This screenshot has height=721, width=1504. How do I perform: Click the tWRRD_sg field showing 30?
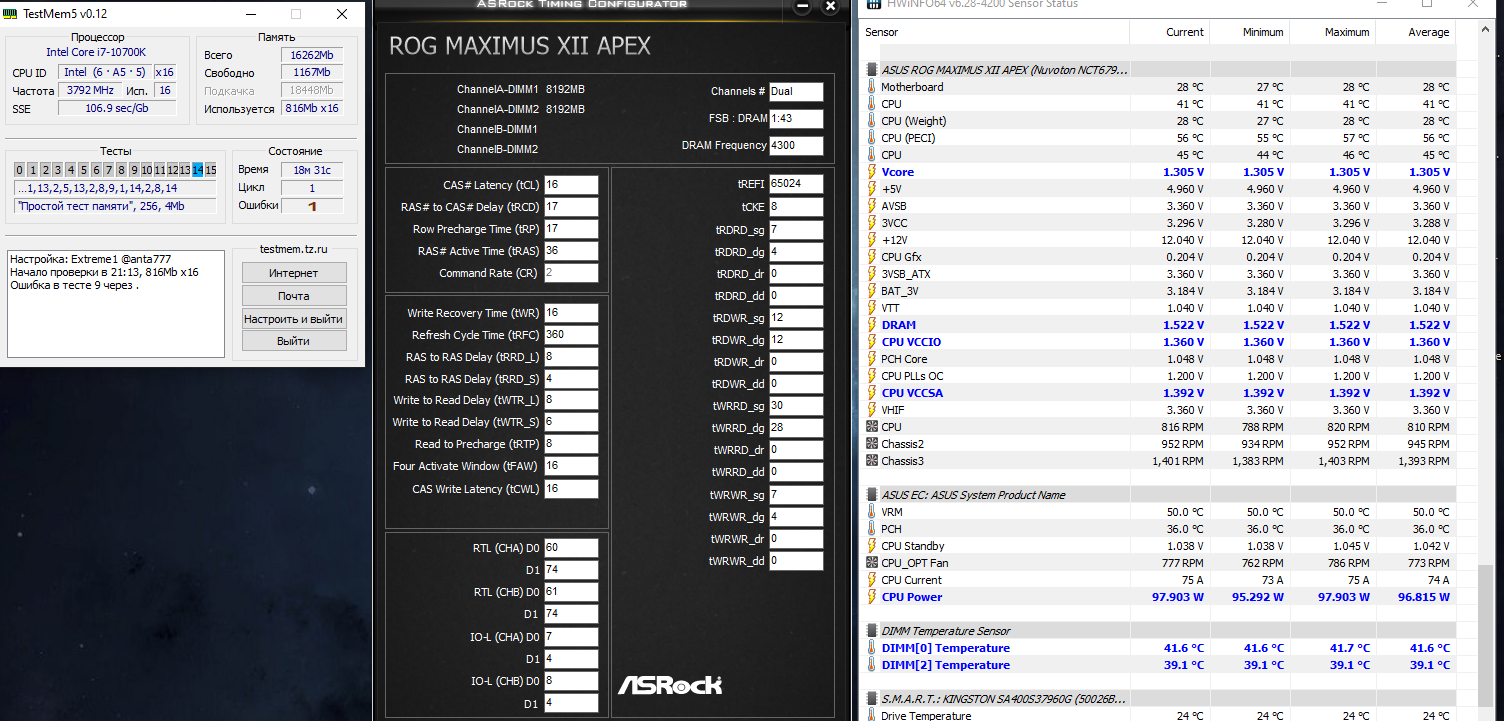click(796, 406)
